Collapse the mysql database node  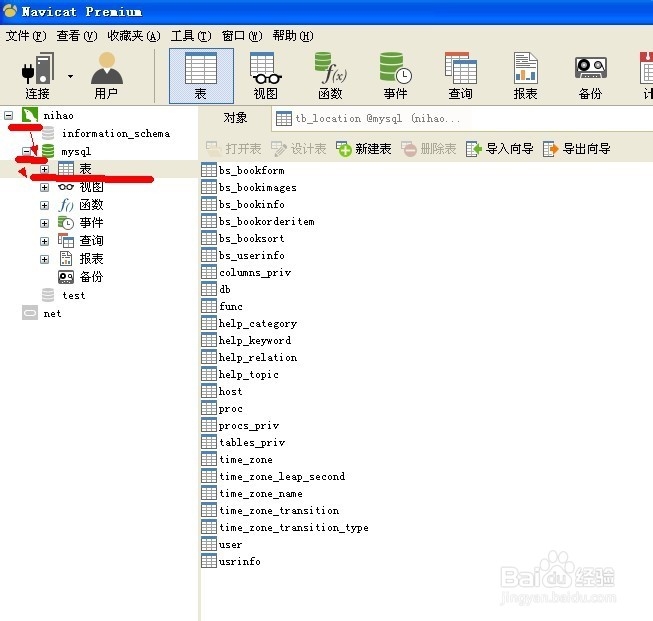[27, 151]
